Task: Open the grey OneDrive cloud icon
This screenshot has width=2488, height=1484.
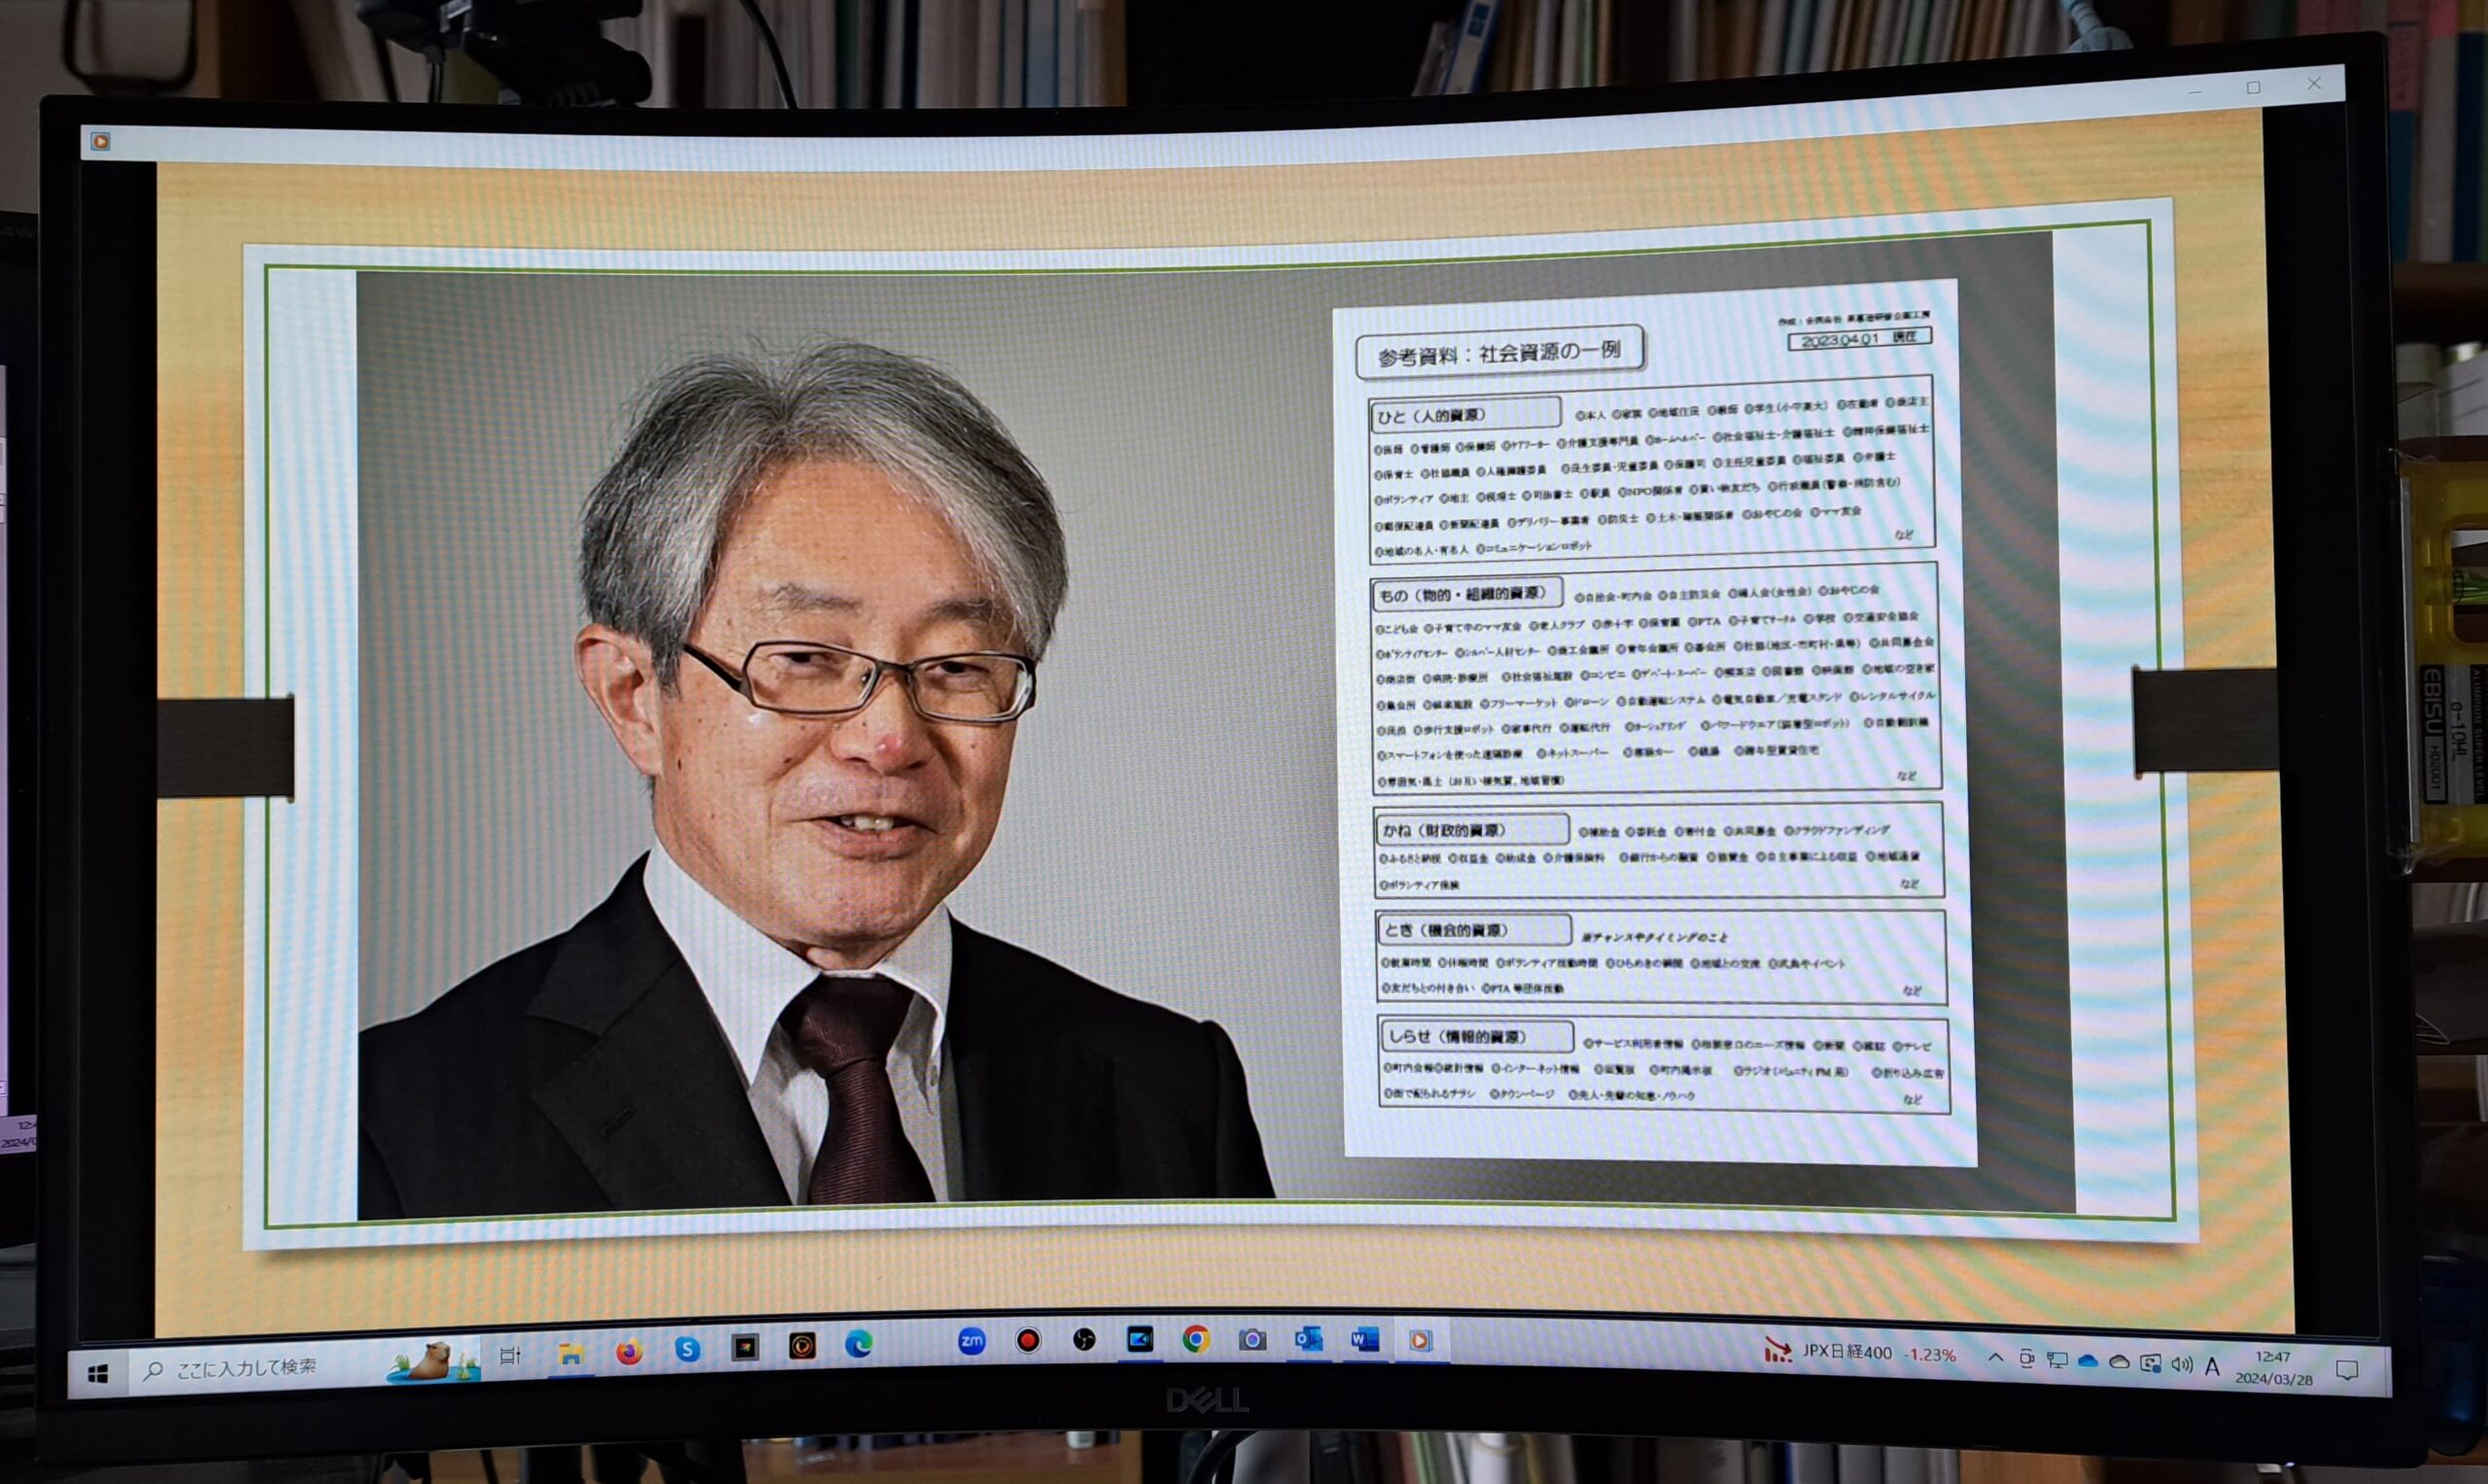Action: coord(2119,1362)
